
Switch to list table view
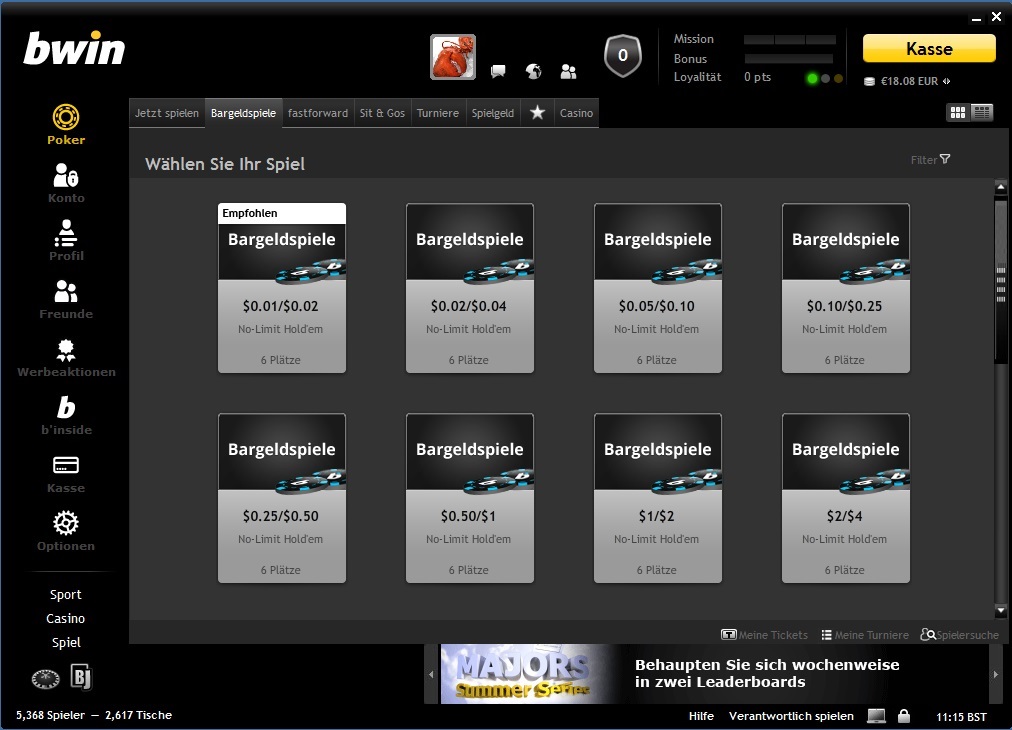coord(982,112)
